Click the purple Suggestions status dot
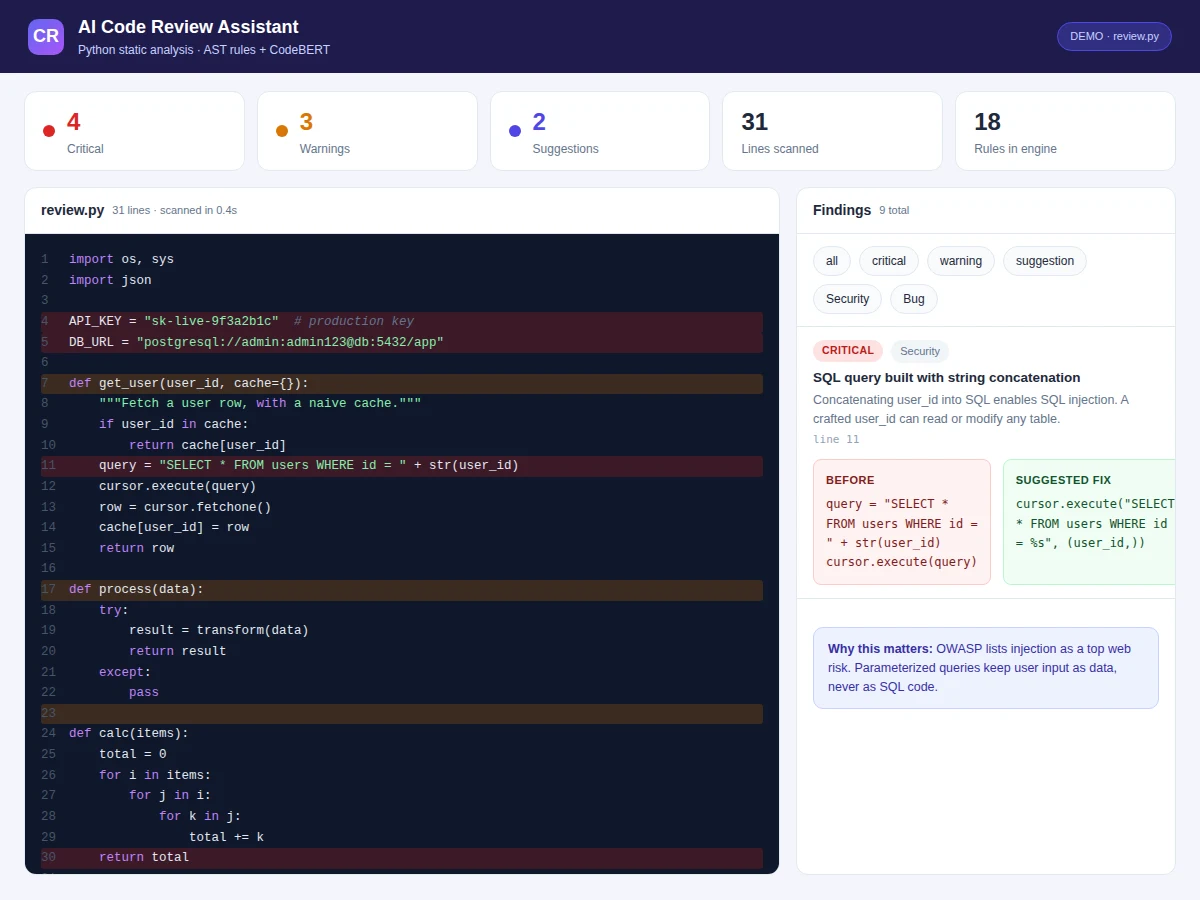1200x900 pixels. pos(515,131)
